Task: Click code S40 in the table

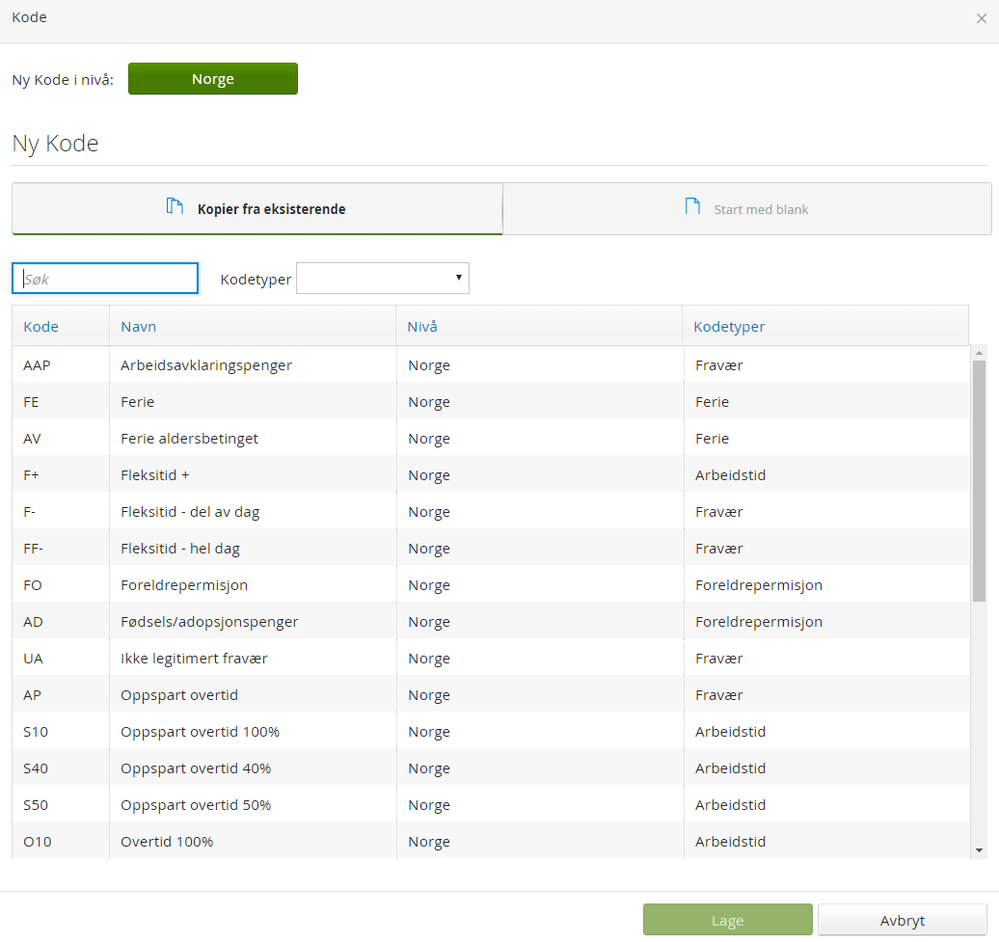Action: coord(36,768)
